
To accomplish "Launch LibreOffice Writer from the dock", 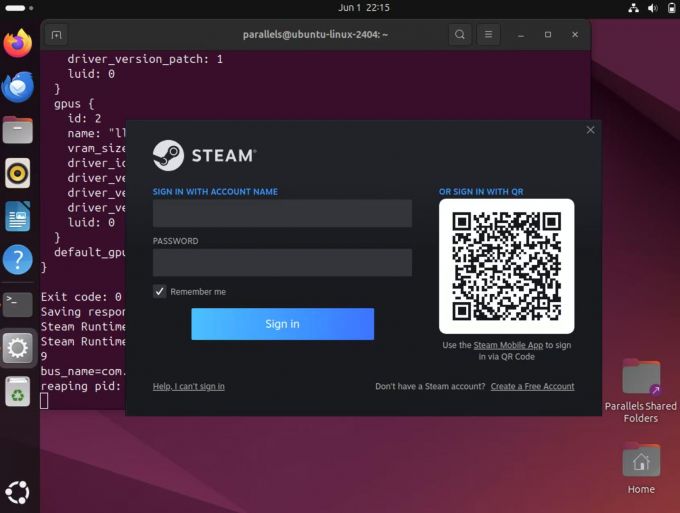I will point(18,216).
